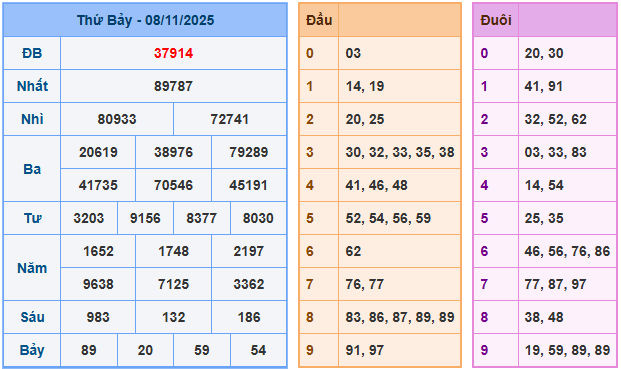Image resolution: width=621 pixels, height=369 pixels.
Task: Click Đầu row 6 value 62
Action: click(x=353, y=251)
